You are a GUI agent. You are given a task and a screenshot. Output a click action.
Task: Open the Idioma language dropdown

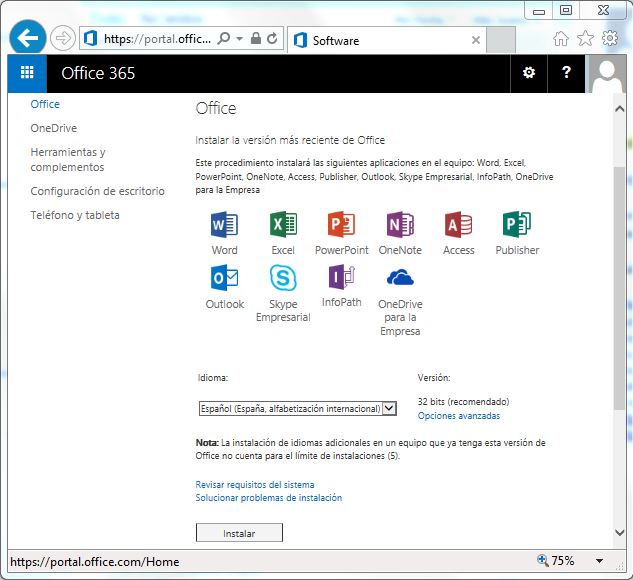tap(298, 408)
